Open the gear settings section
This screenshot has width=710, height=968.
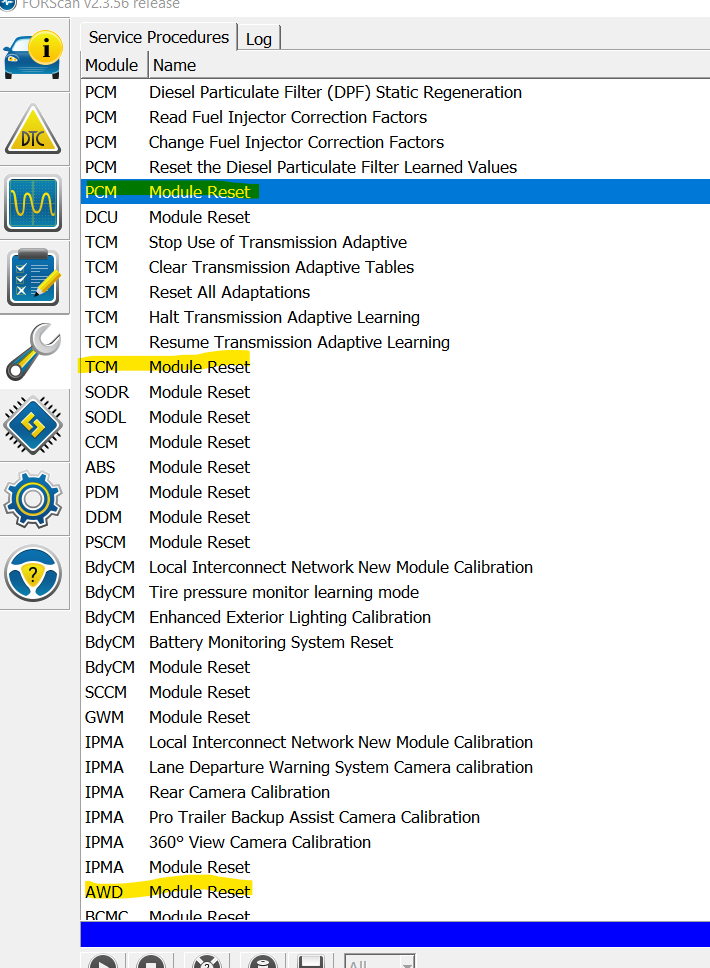(33, 499)
